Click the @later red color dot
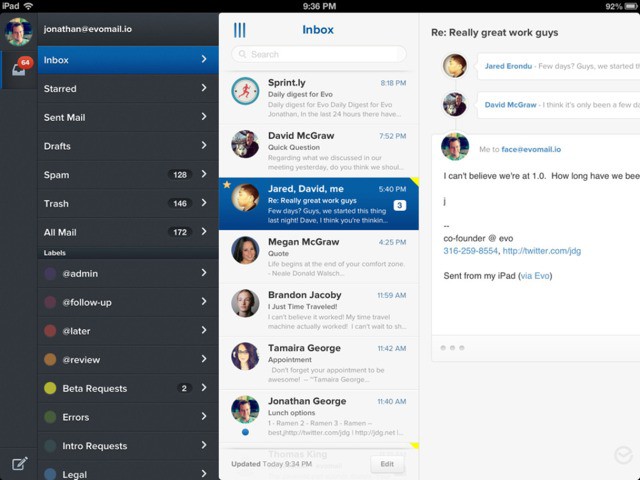The height and width of the screenshot is (480, 640). (x=50, y=331)
